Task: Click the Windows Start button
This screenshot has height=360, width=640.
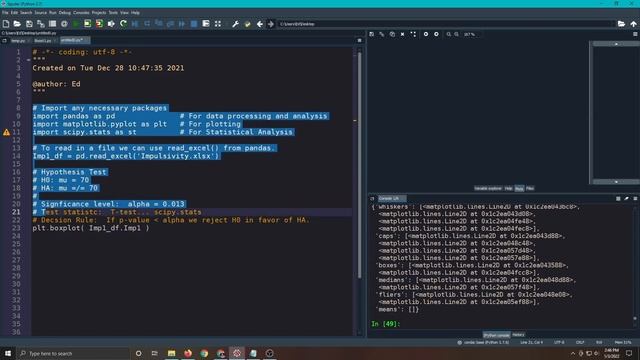Action: (7, 353)
